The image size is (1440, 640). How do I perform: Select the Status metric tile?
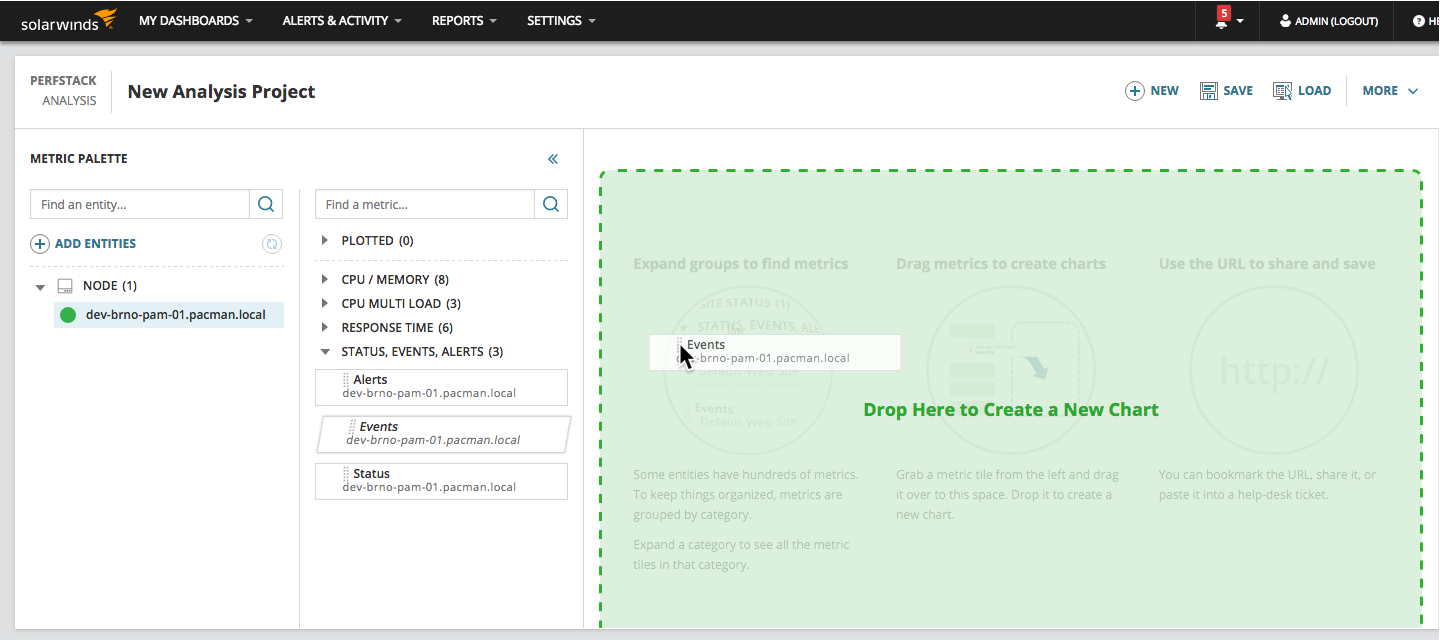(x=441, y=481)
